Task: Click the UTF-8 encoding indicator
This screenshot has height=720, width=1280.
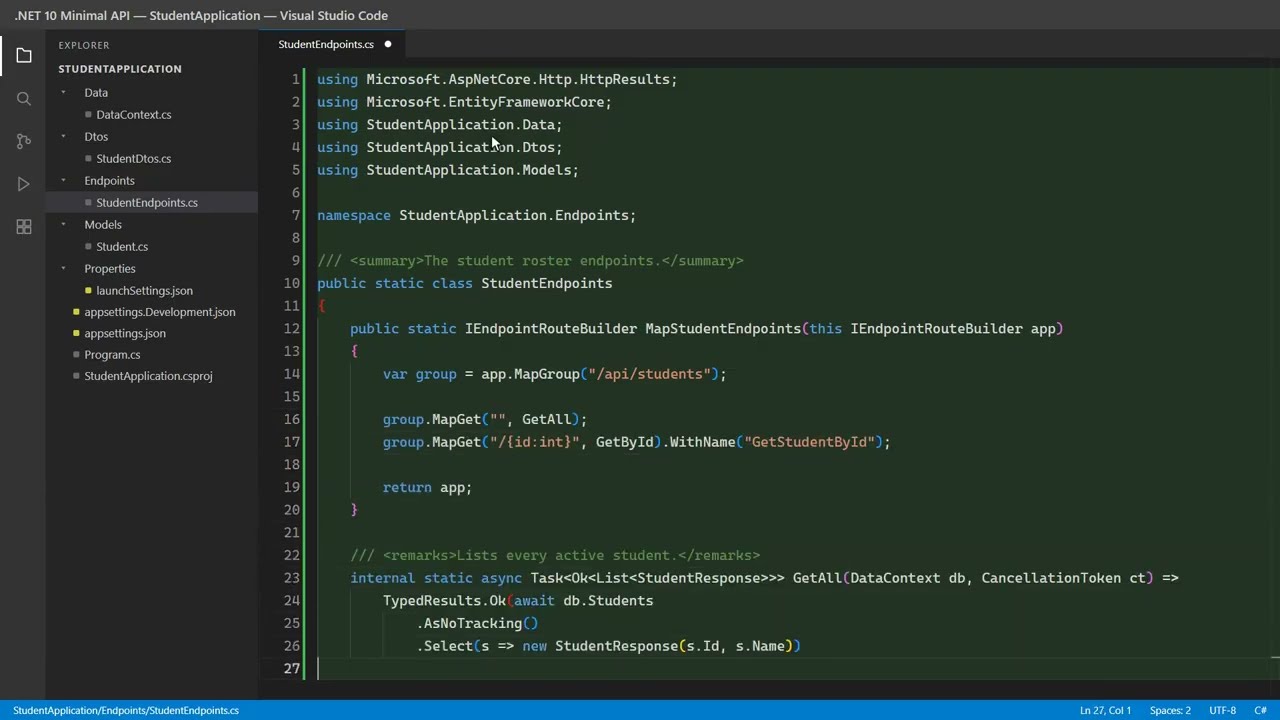Action: pyautogui.click(x=1222, y=710)
